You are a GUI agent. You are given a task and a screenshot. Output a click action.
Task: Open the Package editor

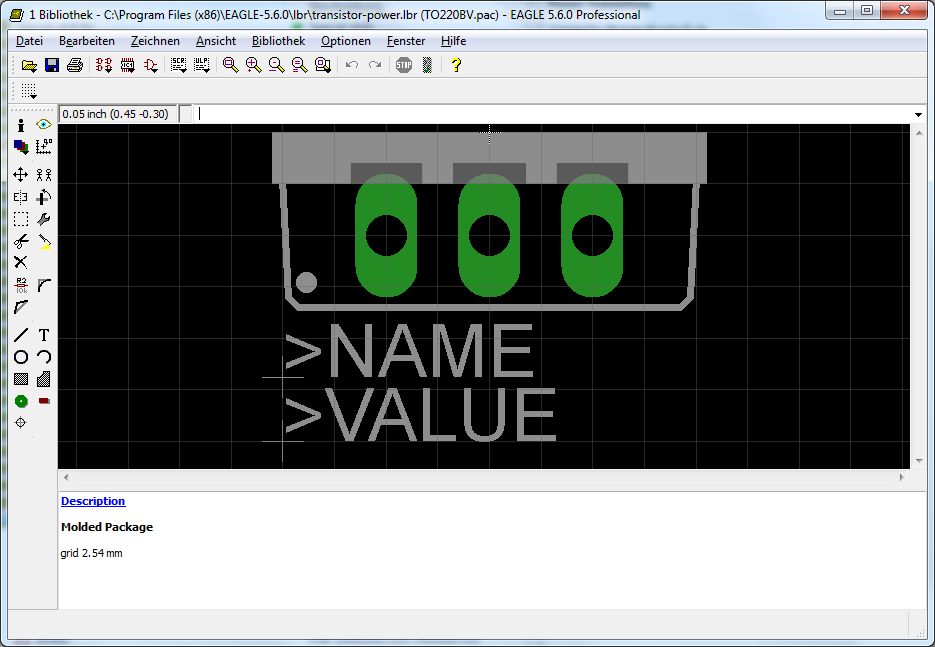click(x=127, y=65)
